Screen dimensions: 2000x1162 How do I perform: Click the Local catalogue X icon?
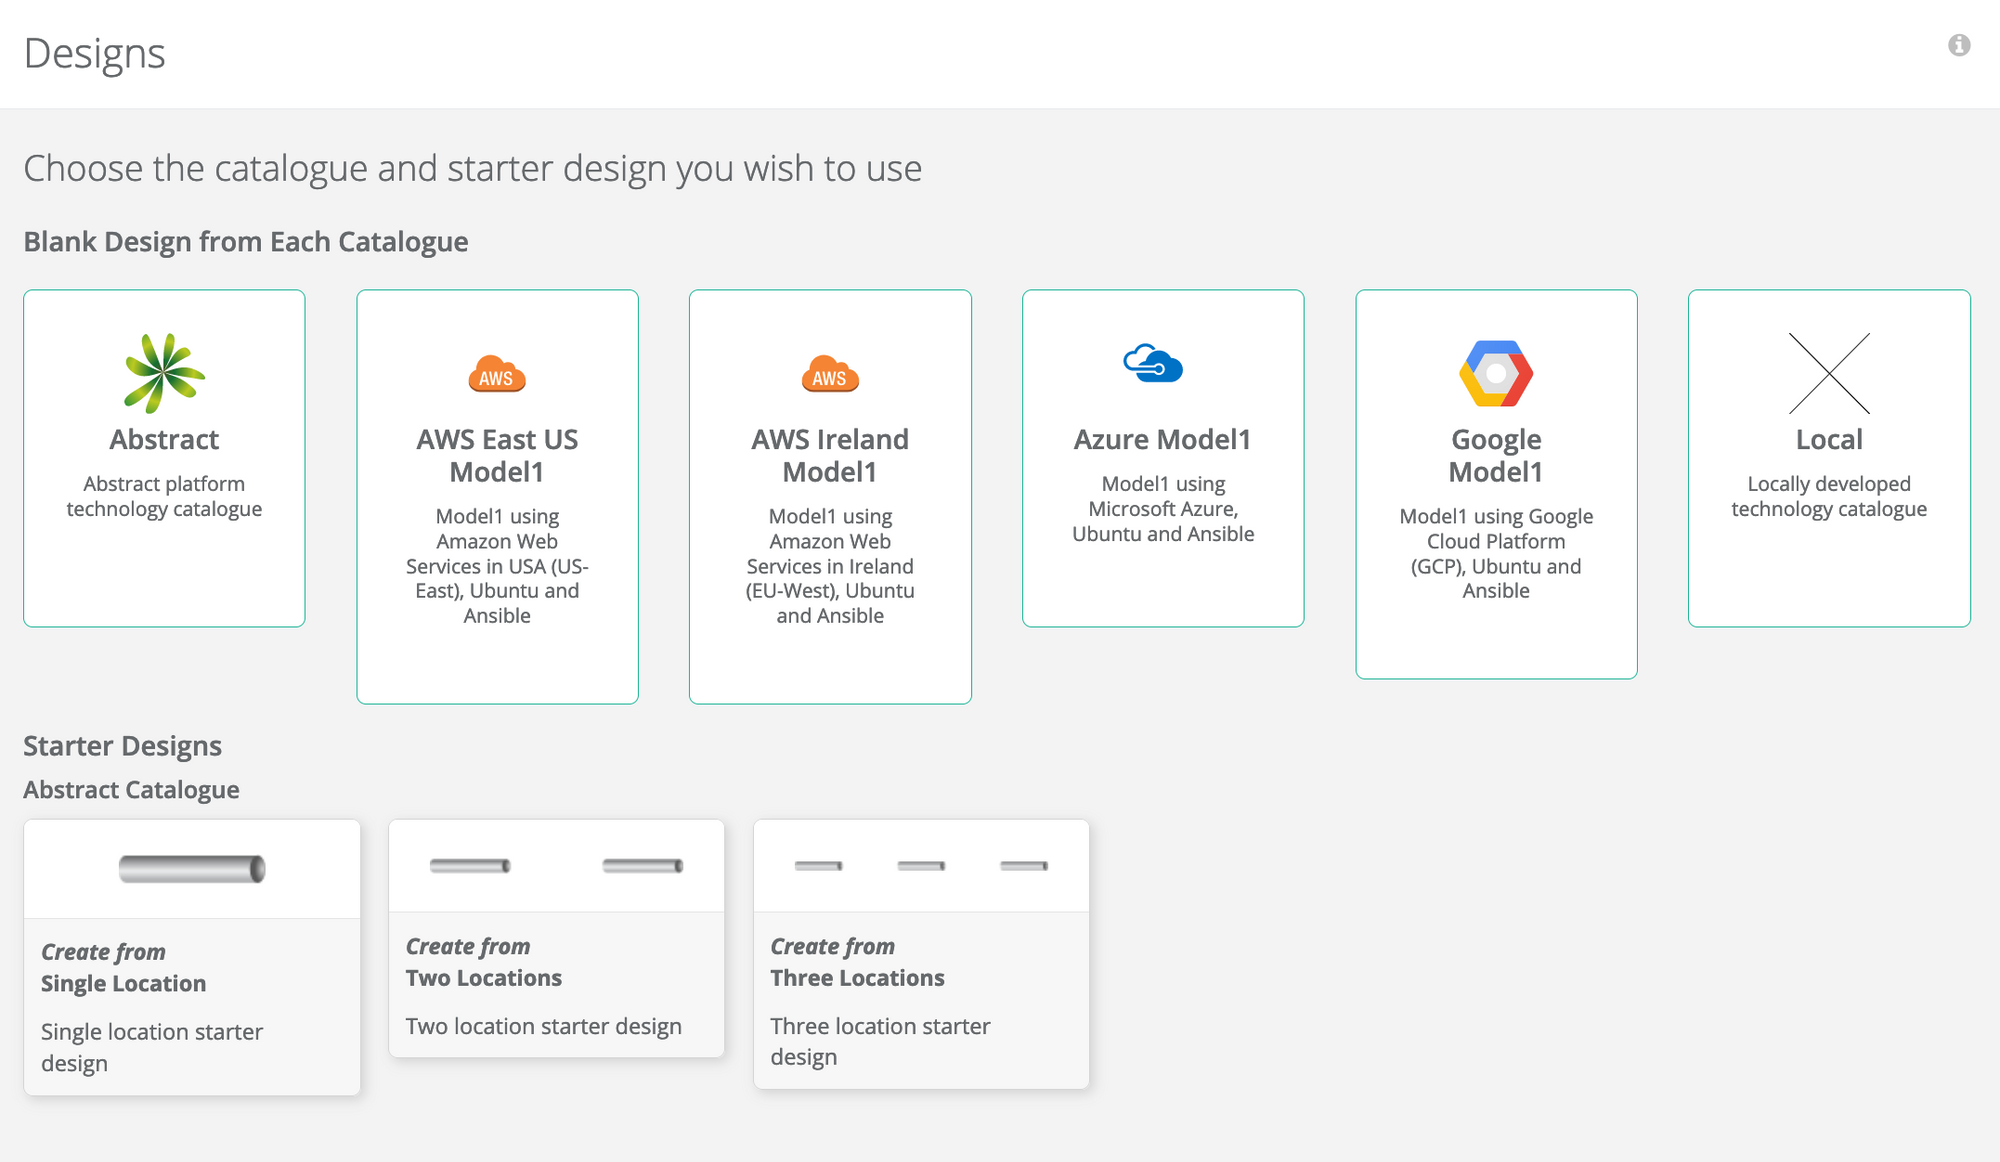click(1829, 373)
